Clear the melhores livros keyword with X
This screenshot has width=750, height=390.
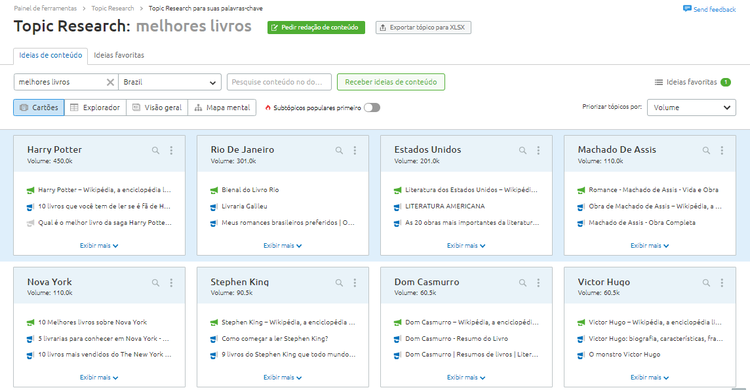(x=110, y=82)
